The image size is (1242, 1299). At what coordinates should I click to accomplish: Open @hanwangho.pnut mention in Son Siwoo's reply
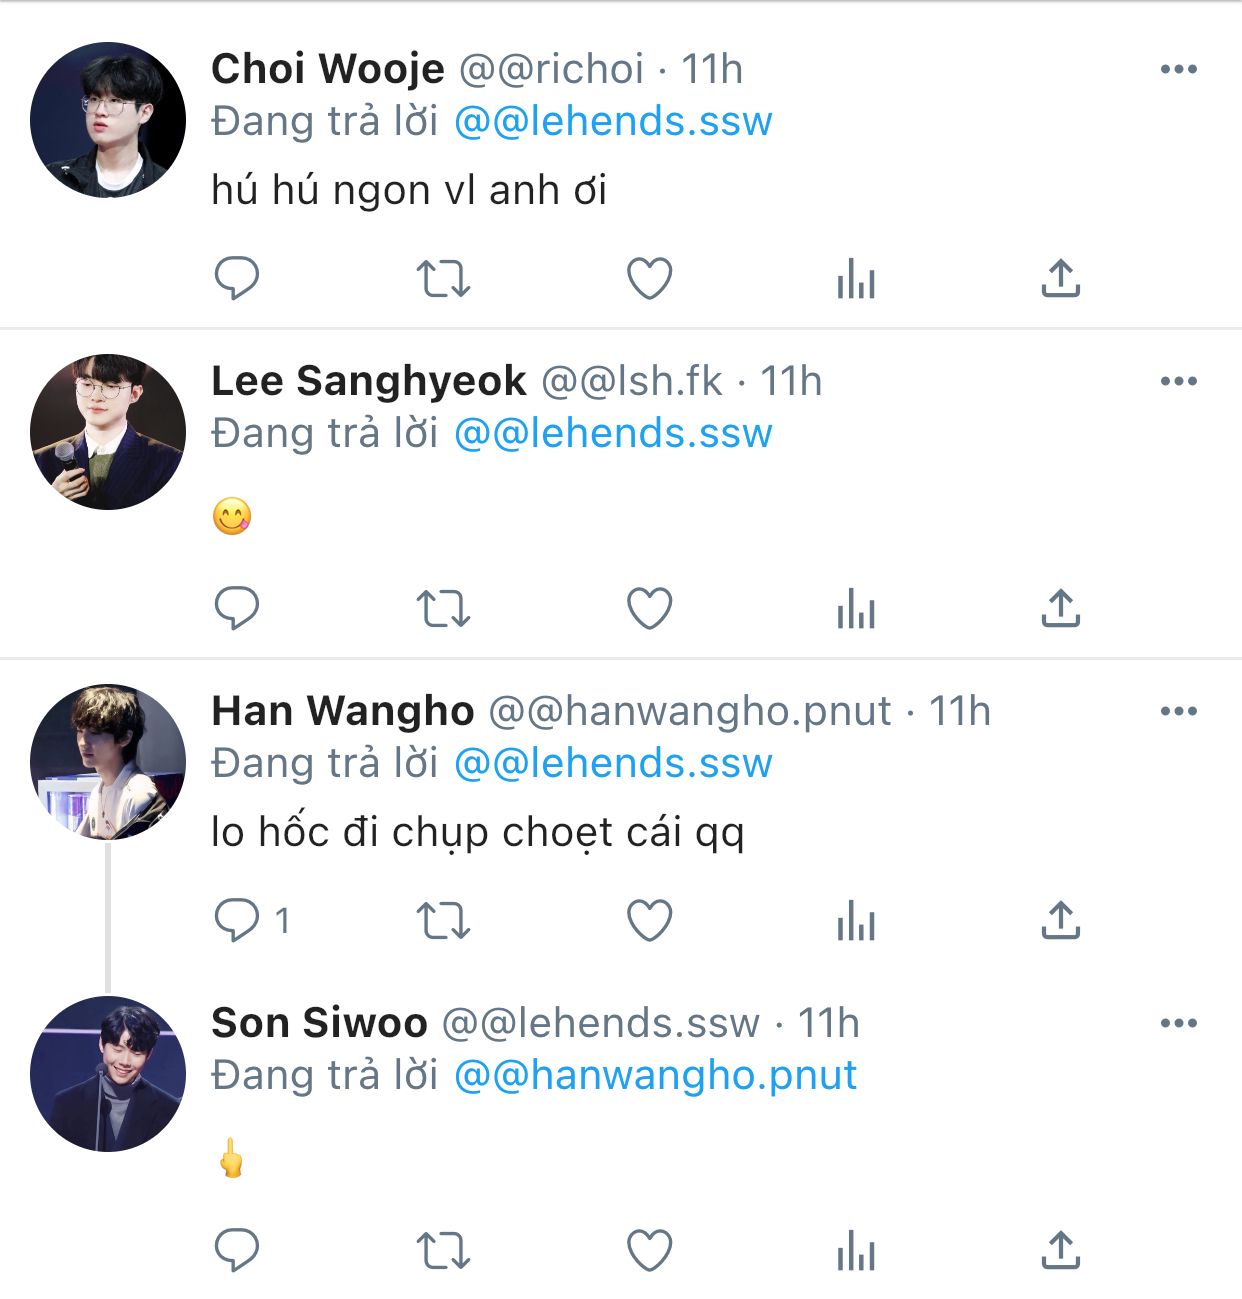(x=655, y=1075)
